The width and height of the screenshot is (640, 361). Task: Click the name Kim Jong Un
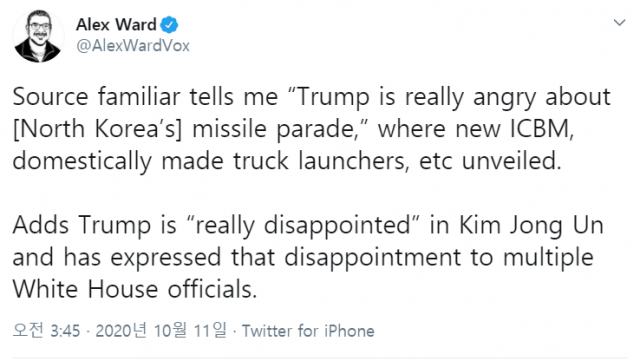(531, 226)
